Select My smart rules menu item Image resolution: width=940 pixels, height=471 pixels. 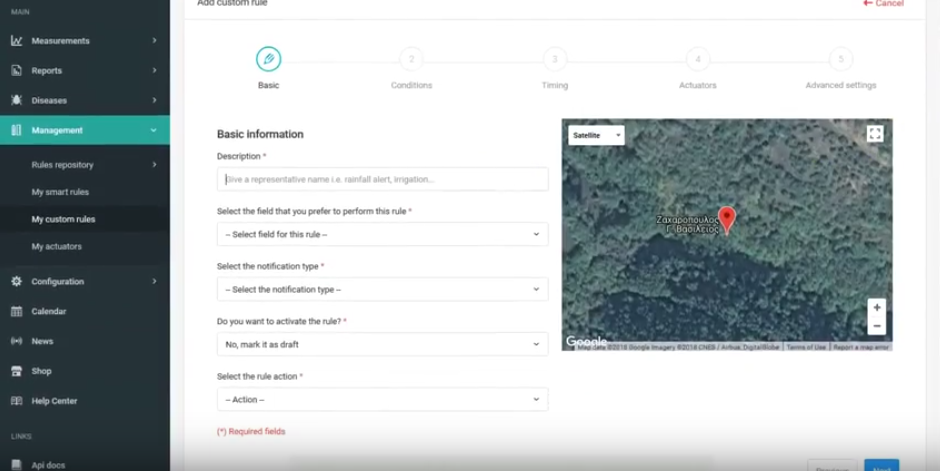(60, 192)
